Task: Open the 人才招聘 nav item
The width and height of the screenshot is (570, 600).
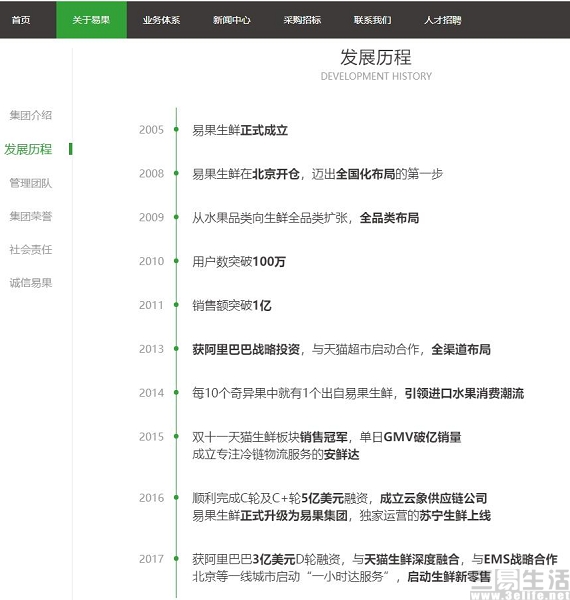Action: pos(443,20)
